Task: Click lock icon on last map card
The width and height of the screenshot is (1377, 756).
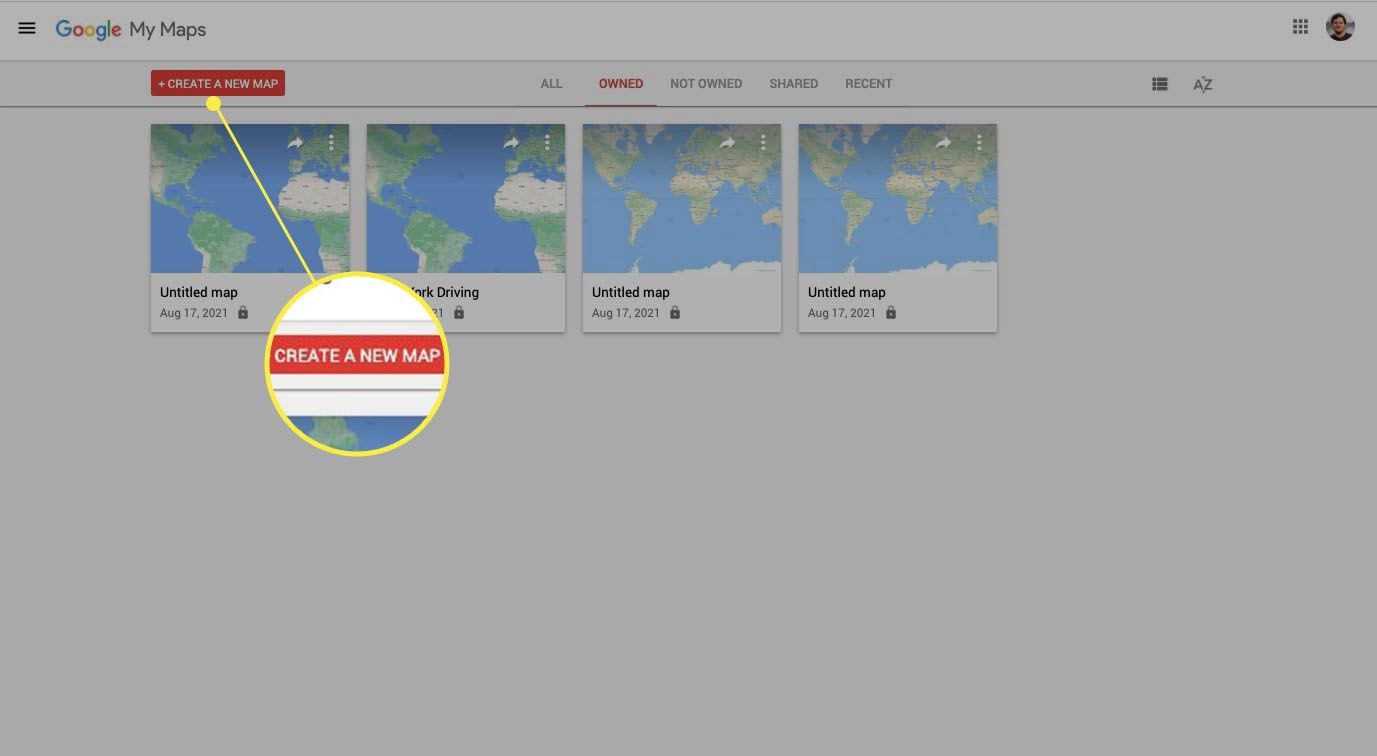Action: point(891,313)
